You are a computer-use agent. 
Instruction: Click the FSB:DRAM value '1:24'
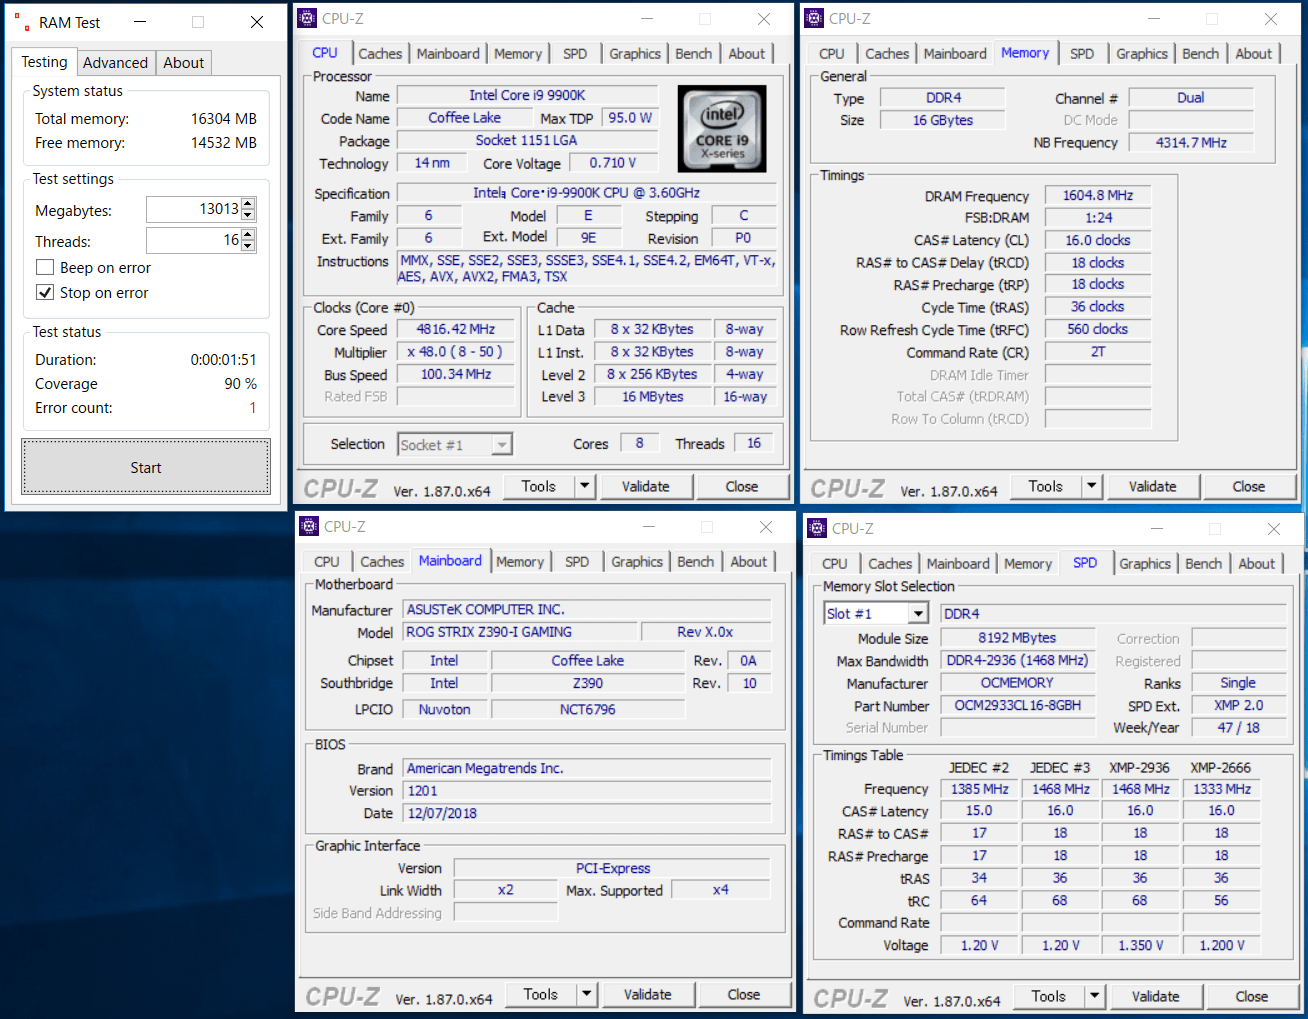pyautogui.click(x=1098, y=218)
